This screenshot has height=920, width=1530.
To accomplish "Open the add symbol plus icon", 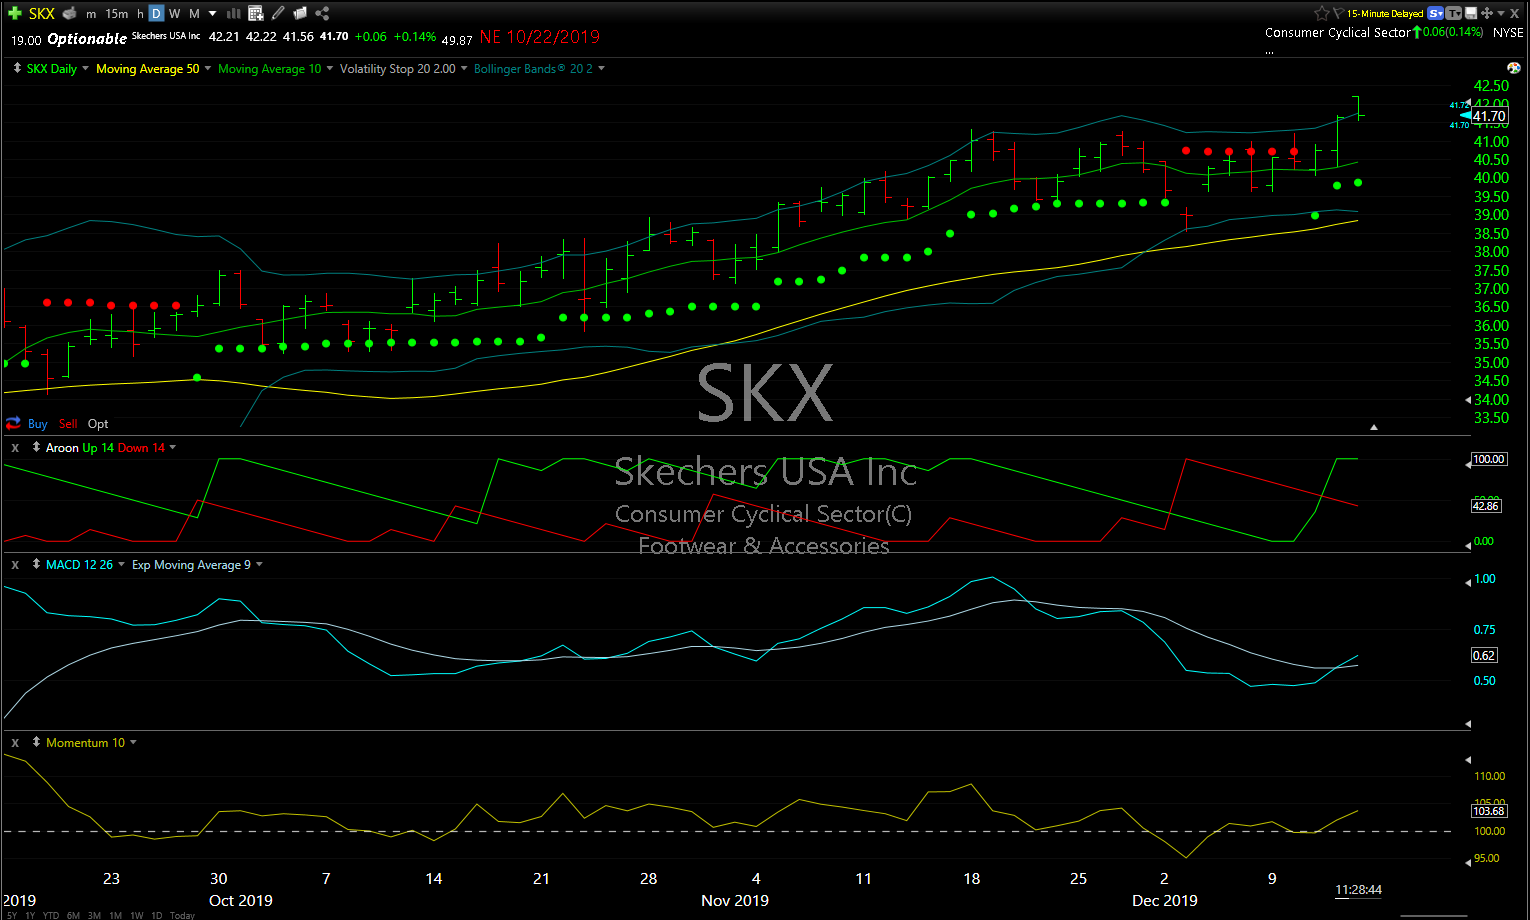I will 13,13.
